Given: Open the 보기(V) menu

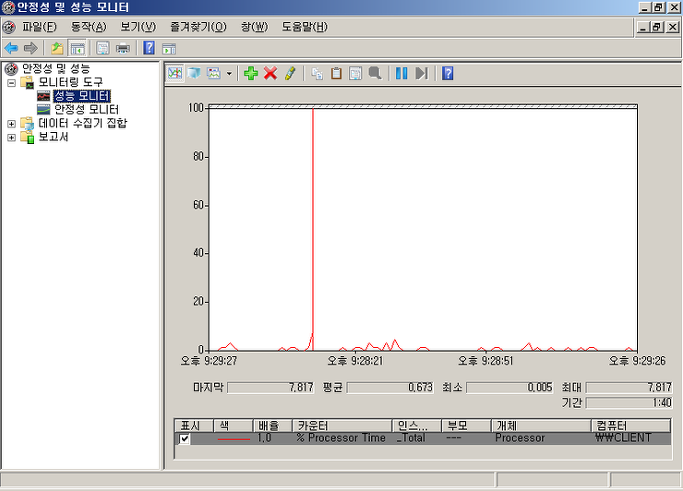Looking at the screenshot, I should tap(138, 27).
